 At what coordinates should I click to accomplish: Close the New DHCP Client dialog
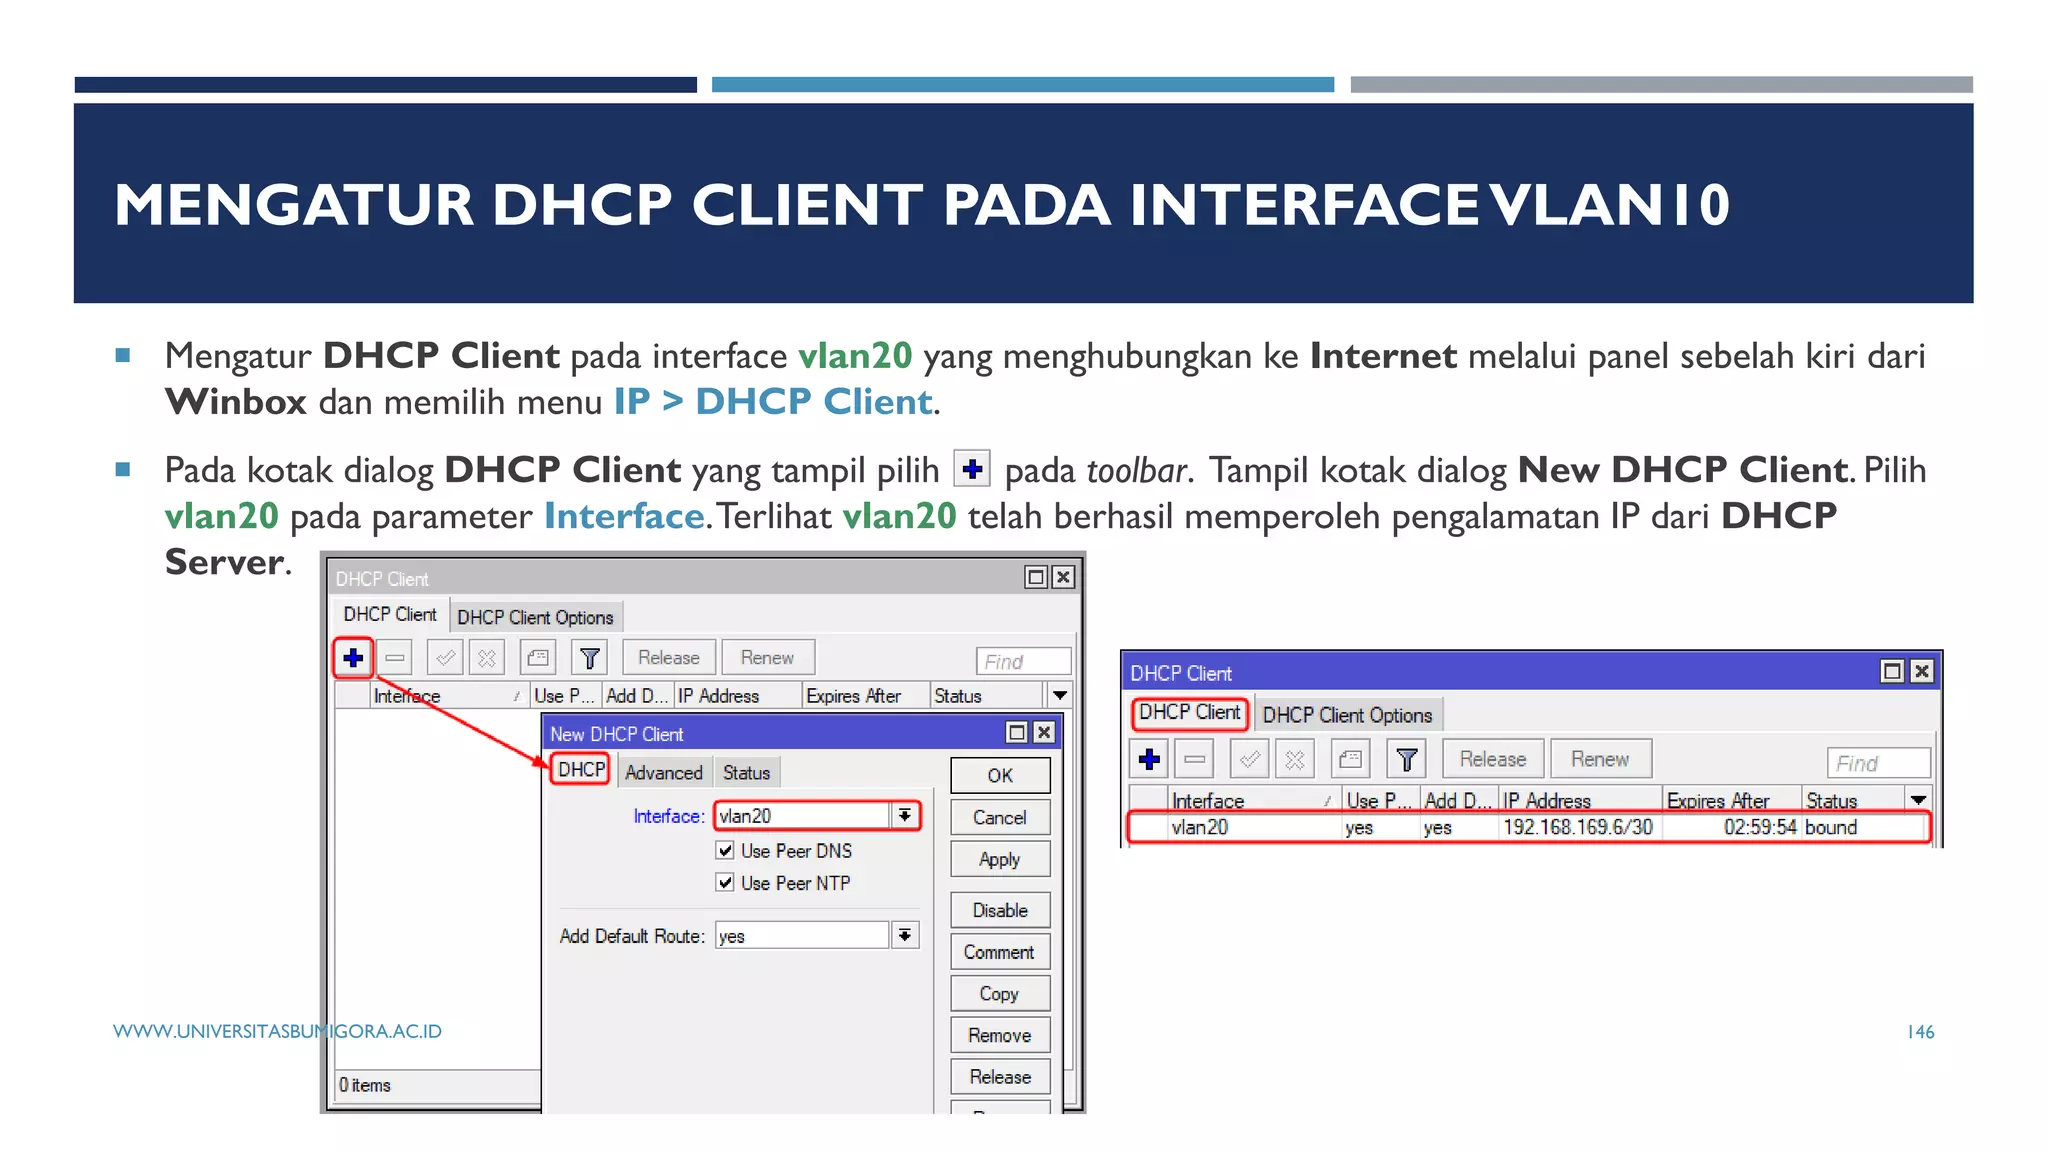click(1044, 733)
